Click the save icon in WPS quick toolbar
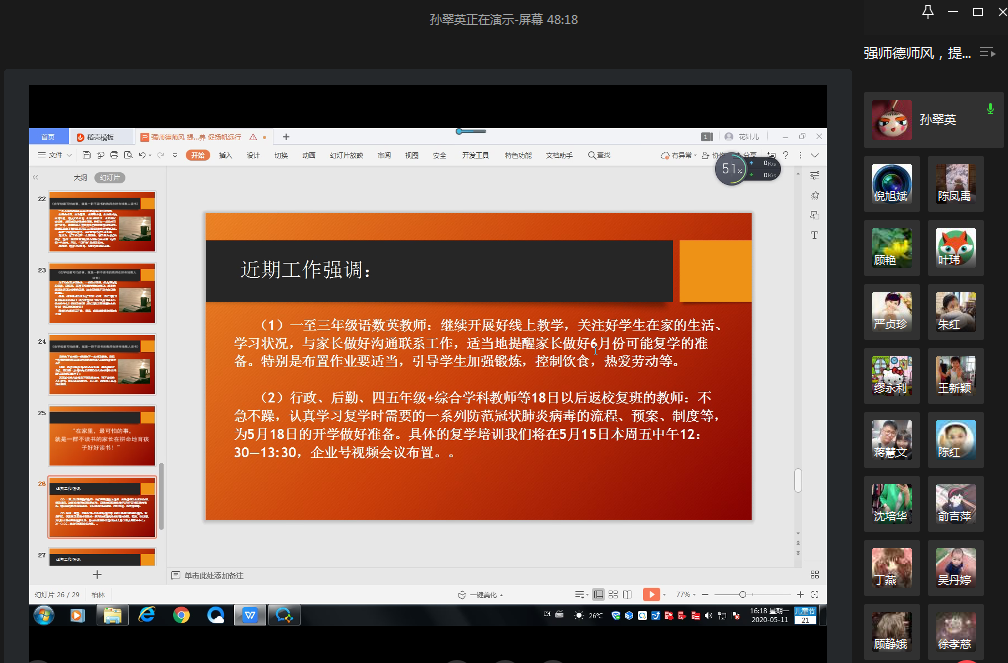Viewport: 1008px width, 663px height. click(x=87, y=155)
